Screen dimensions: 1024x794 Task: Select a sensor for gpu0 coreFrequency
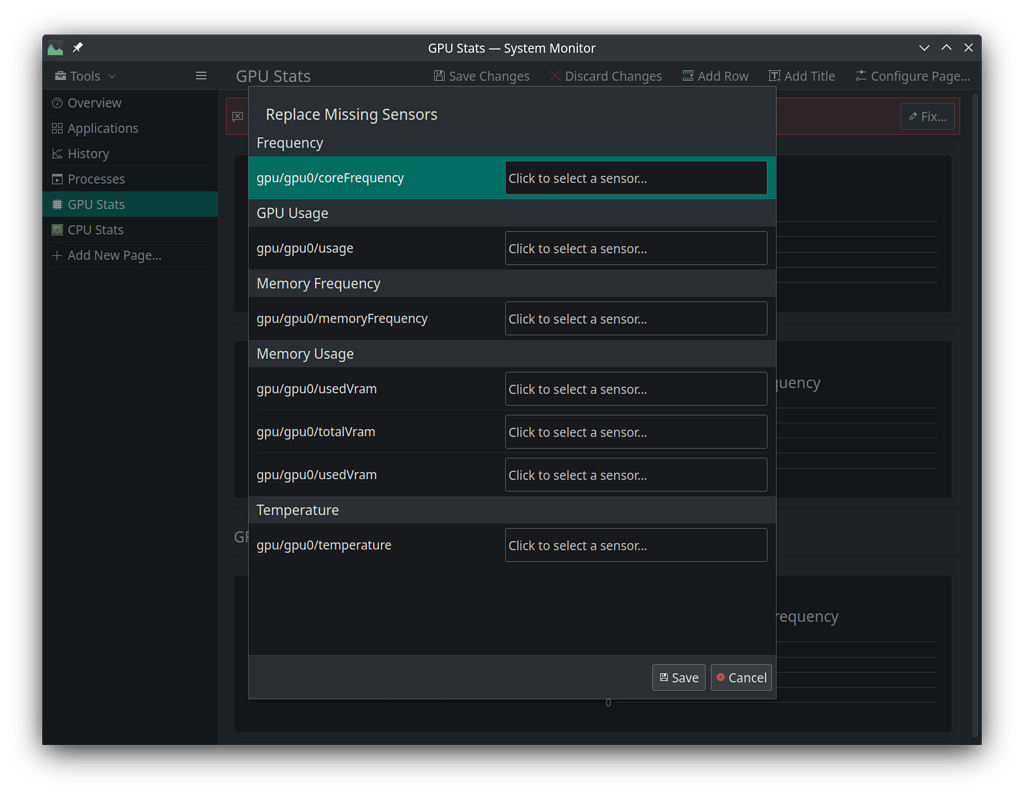click(636, 177)
